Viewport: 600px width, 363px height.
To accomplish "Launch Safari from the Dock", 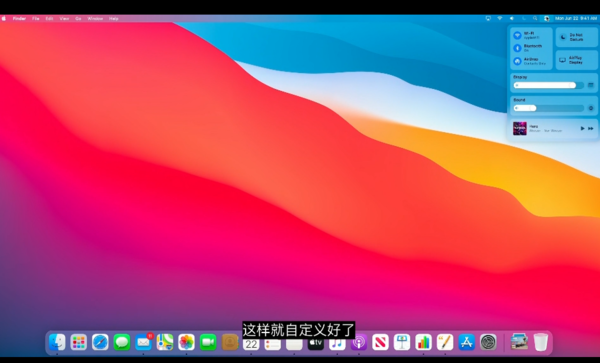I will click(100, 342).
